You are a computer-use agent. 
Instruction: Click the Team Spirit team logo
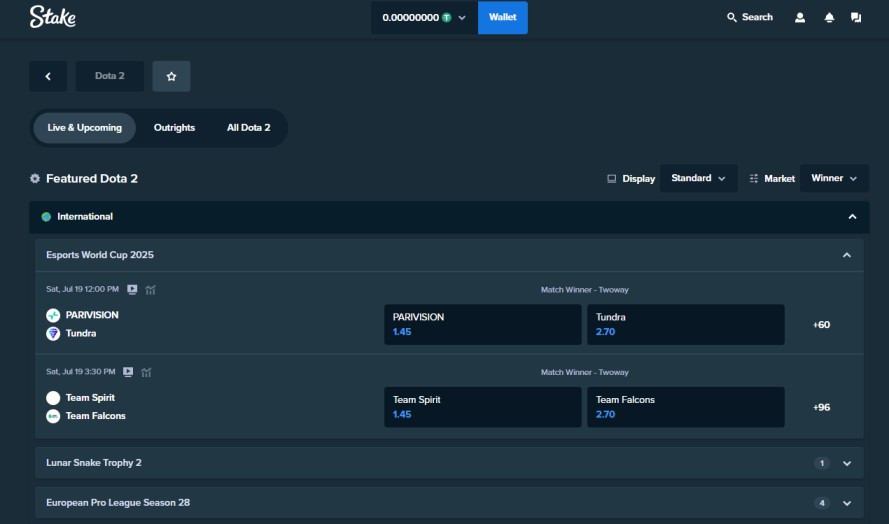point(53,398)
